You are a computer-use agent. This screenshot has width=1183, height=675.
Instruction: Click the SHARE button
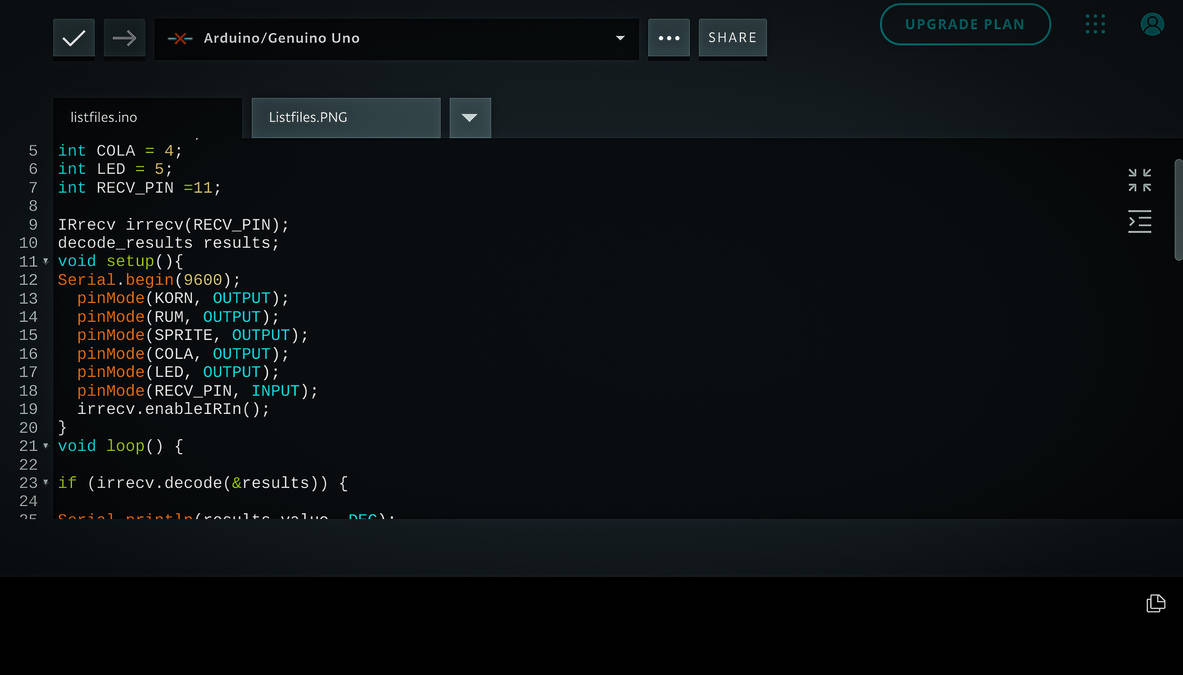(x=733, y=38)
